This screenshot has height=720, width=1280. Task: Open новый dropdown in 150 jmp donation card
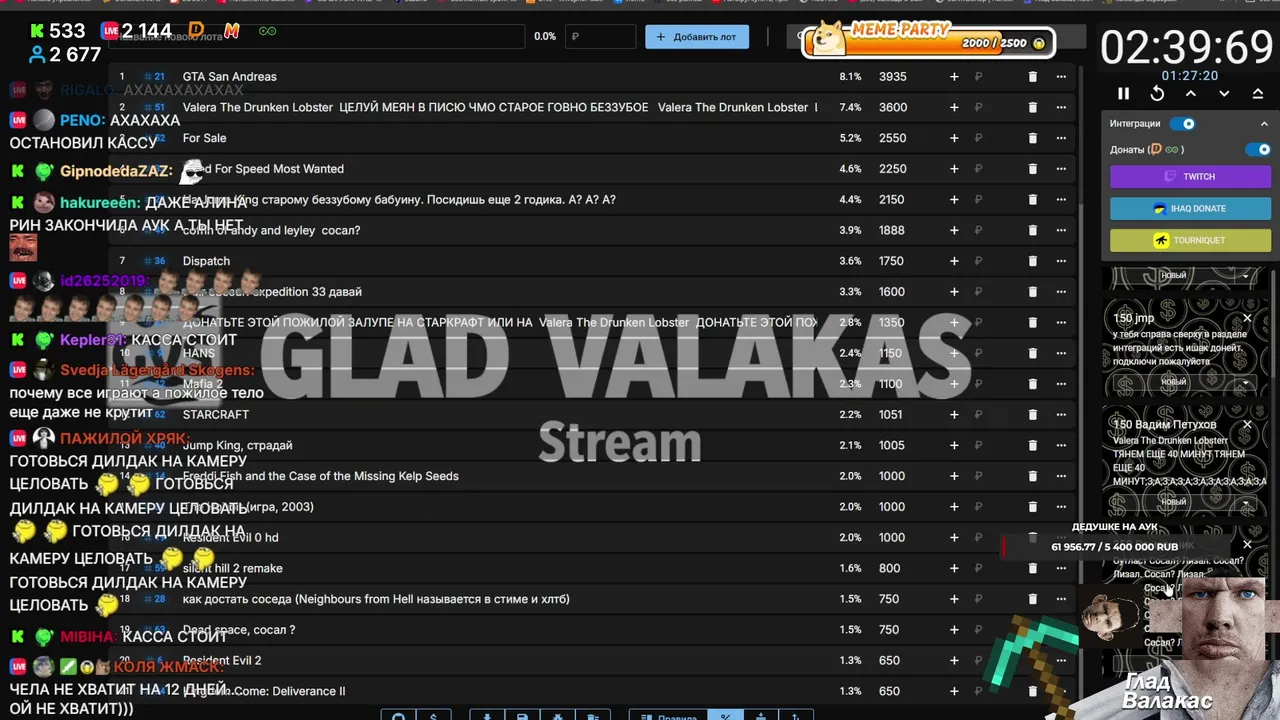(x=1183, y=382)
